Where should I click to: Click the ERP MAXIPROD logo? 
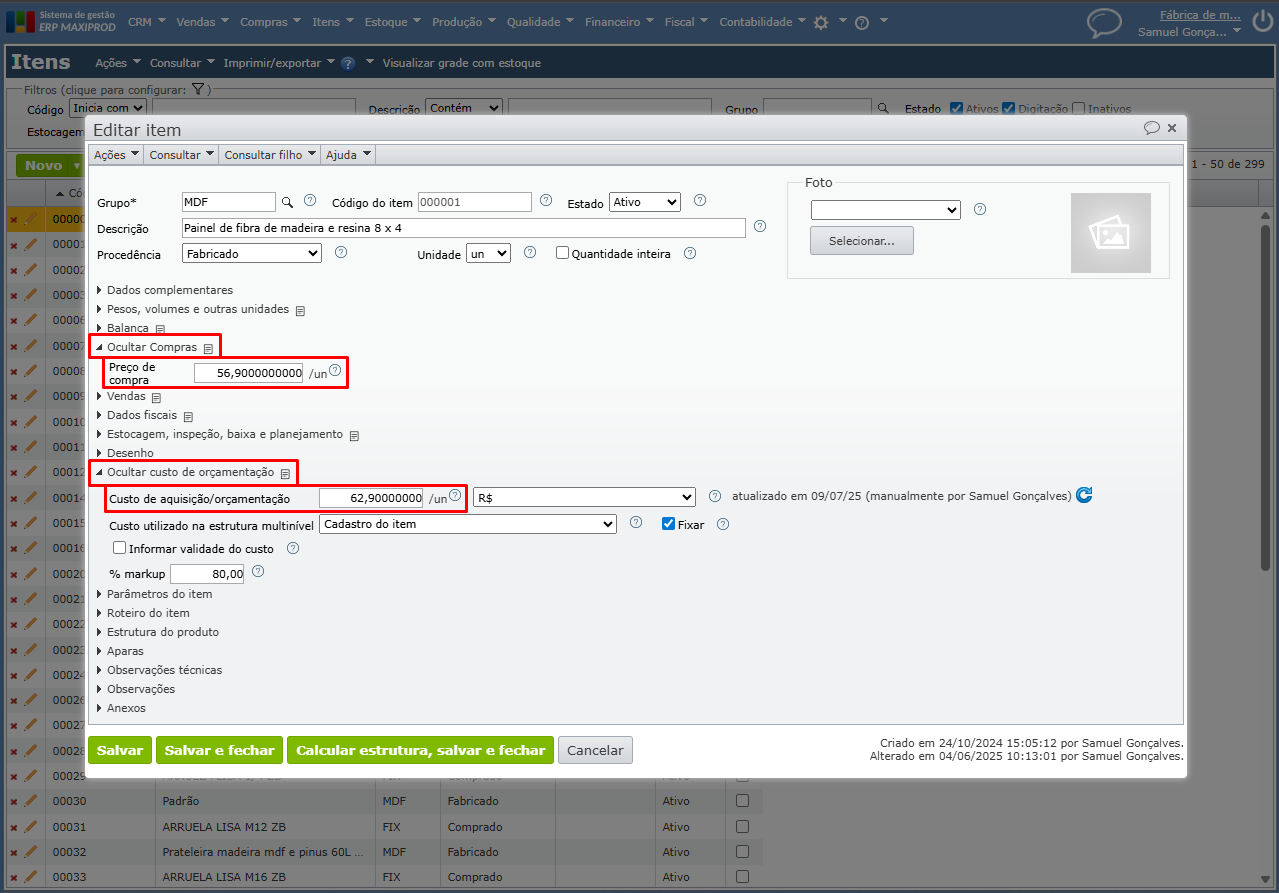(x=60, y=21)
